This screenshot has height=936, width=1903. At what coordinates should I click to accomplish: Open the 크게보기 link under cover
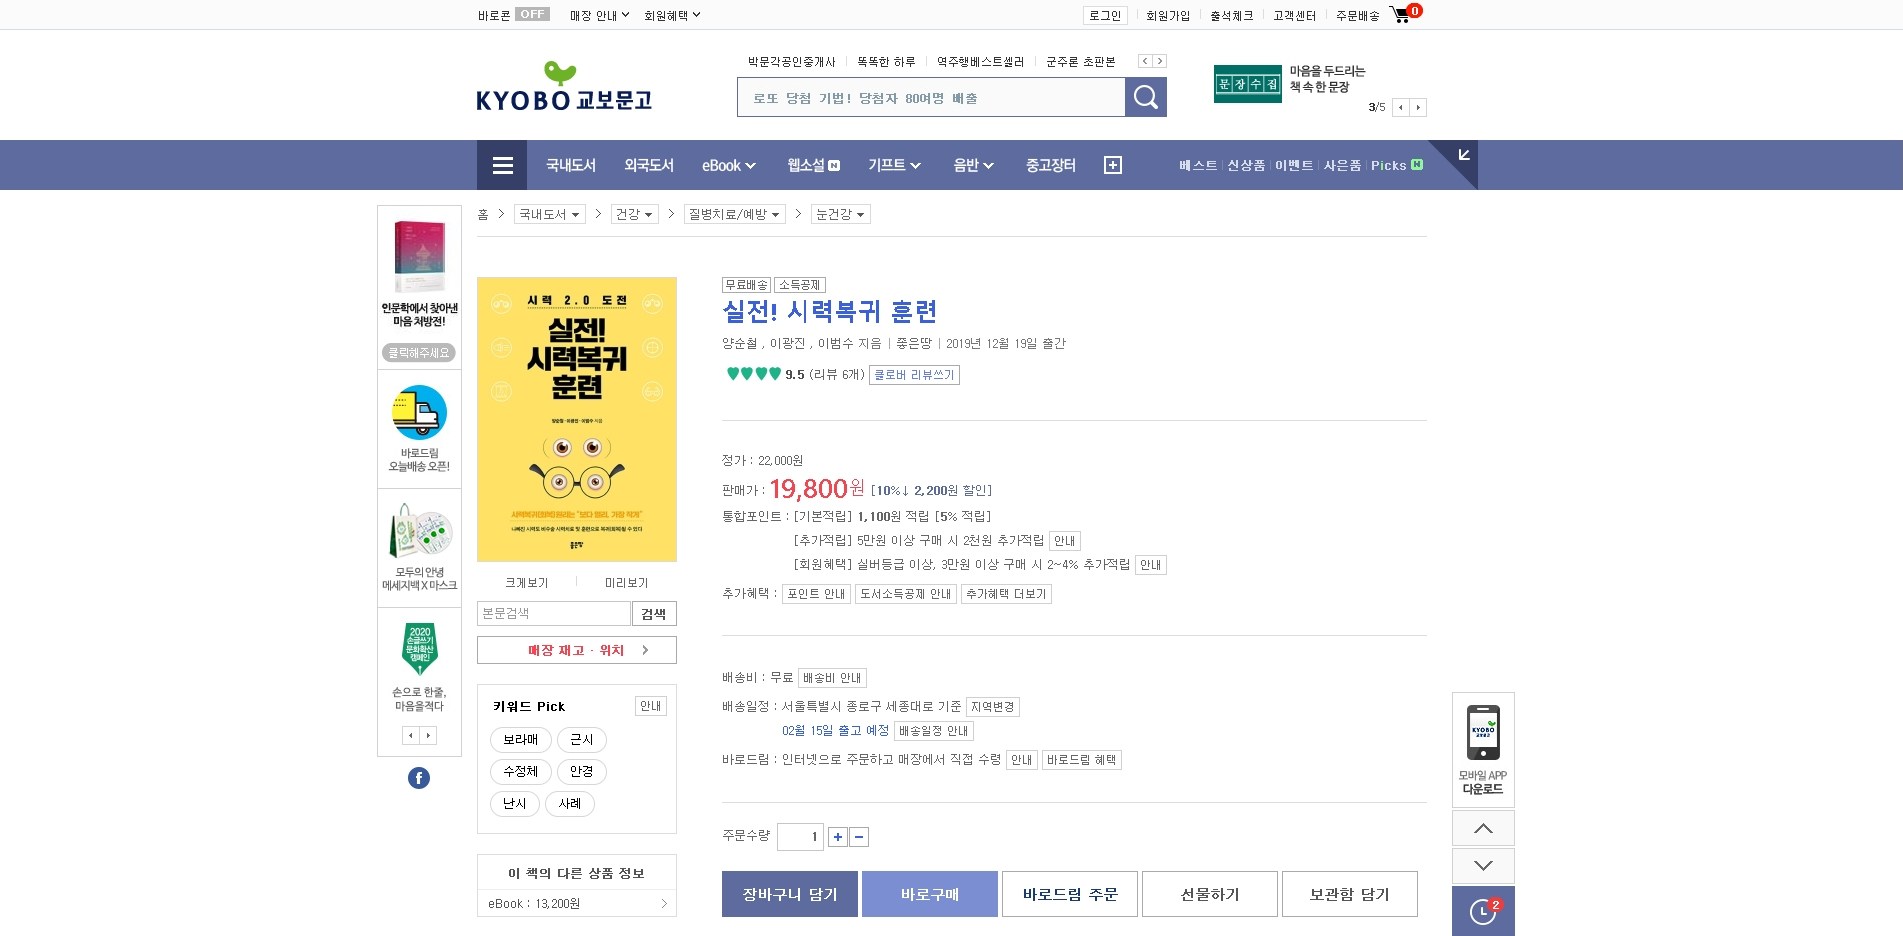(x=526, y=582)
